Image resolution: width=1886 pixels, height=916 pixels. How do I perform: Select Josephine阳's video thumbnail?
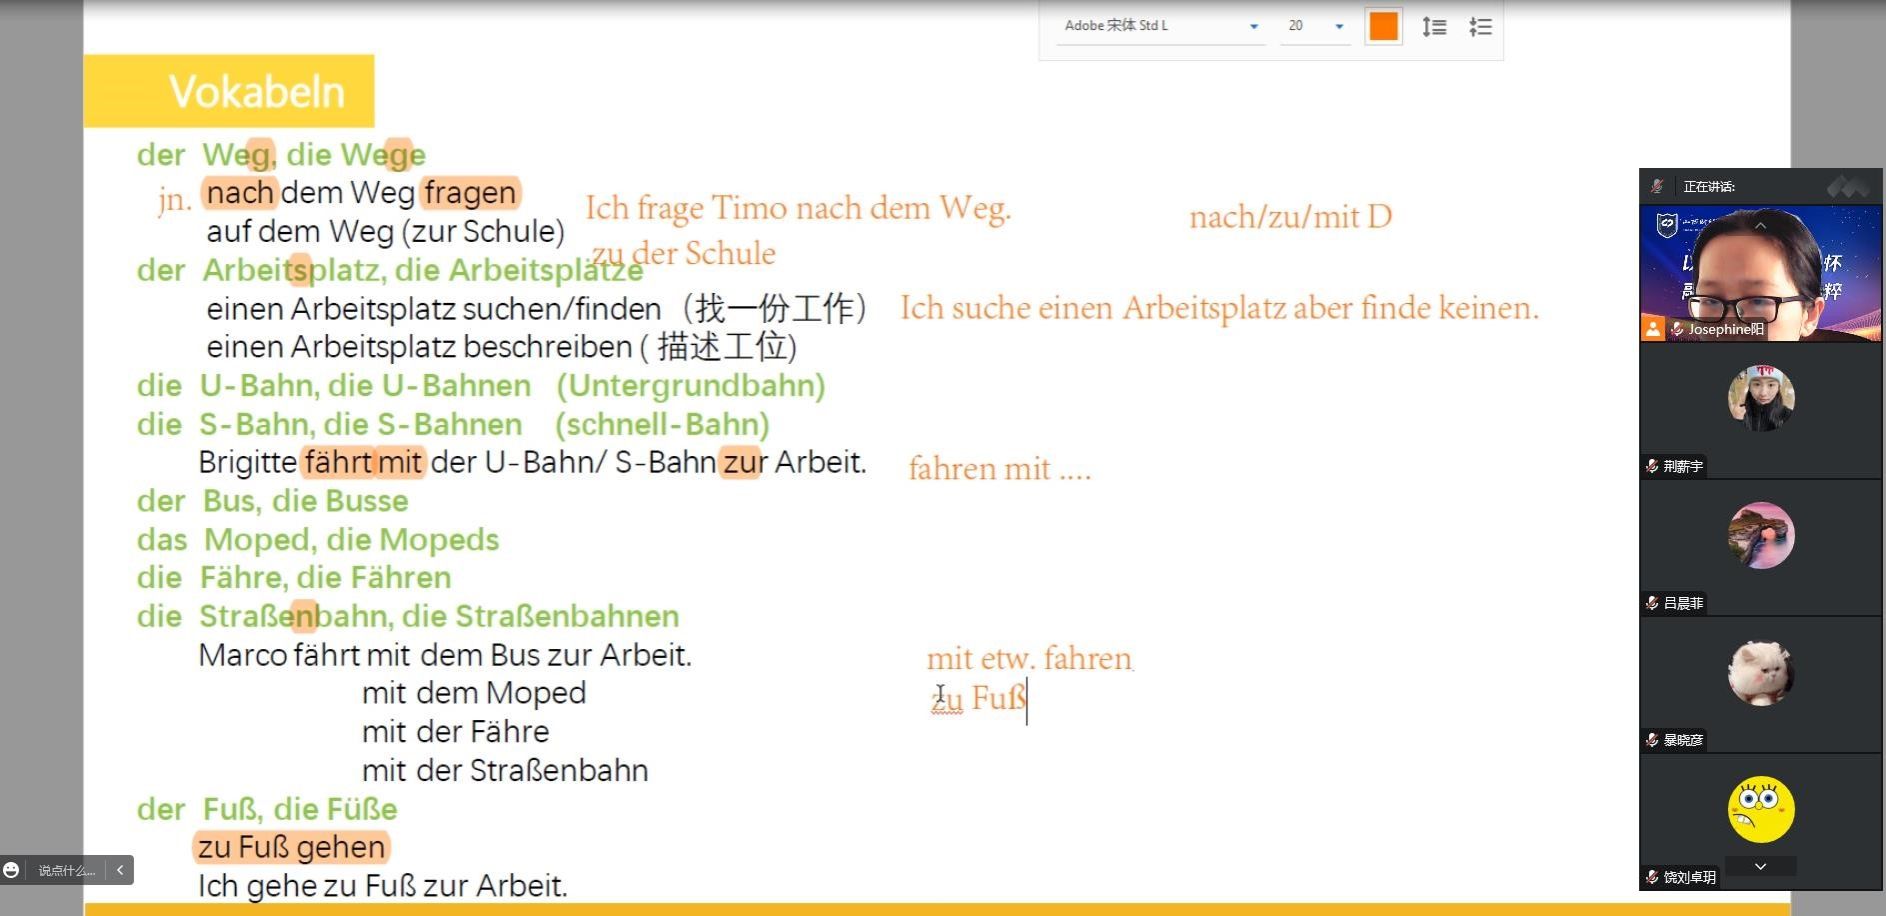point(1760,275)
